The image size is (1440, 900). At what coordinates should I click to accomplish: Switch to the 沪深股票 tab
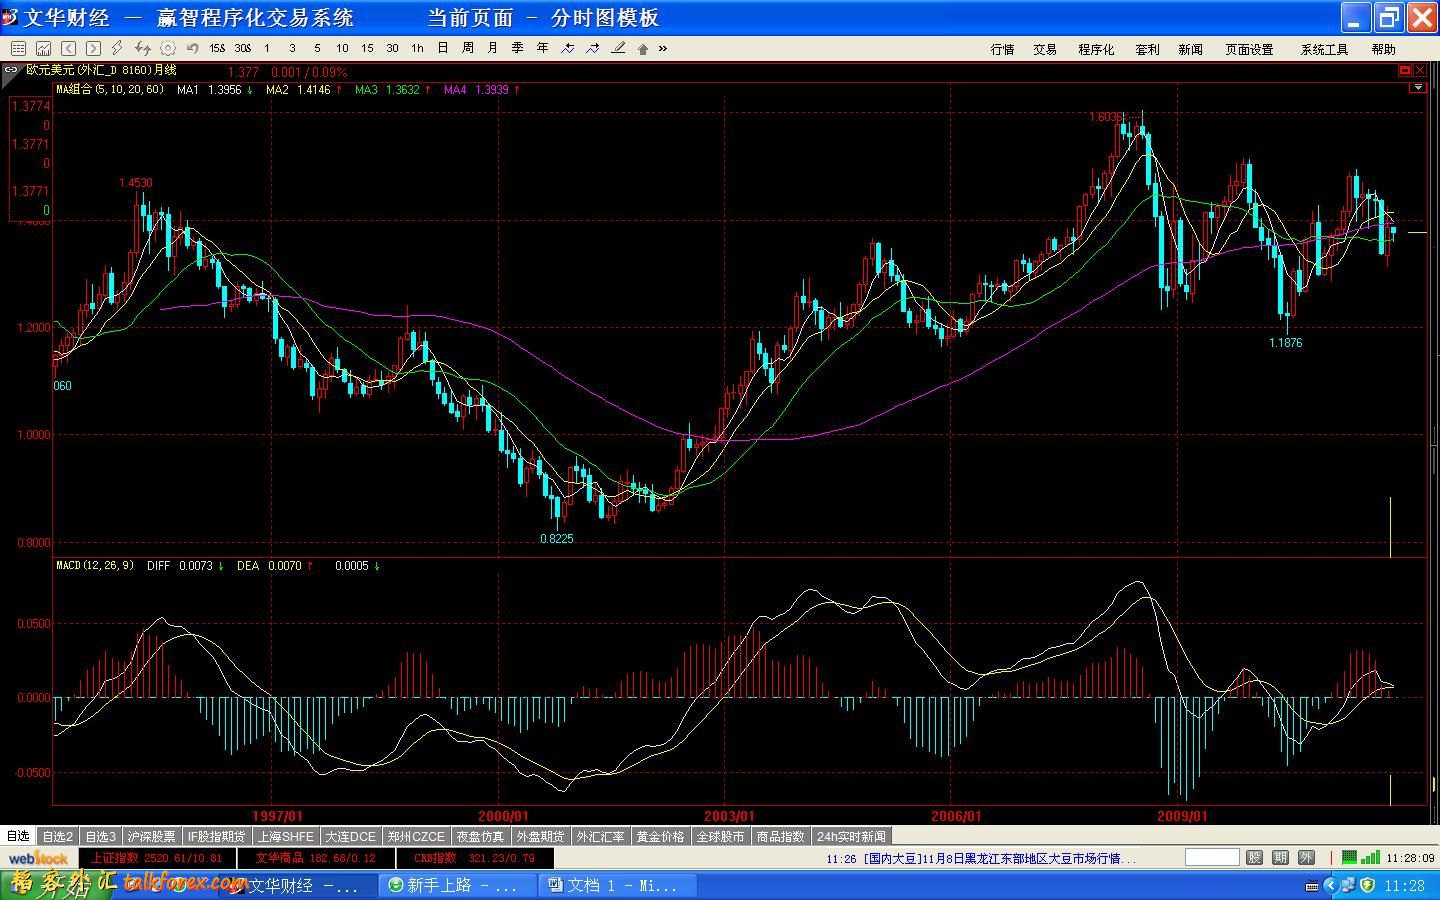[x=151, y=836]
